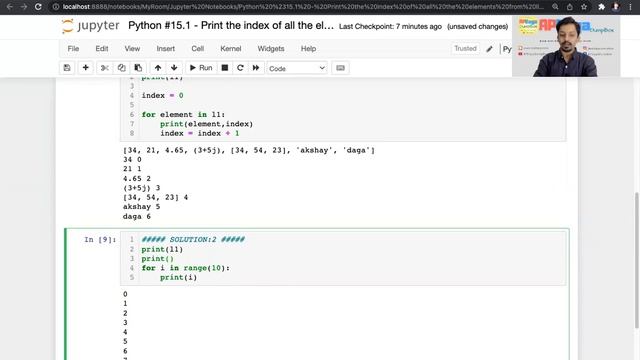
Task: Bookmark this page with star icon
Action: [x=584, y=7]
